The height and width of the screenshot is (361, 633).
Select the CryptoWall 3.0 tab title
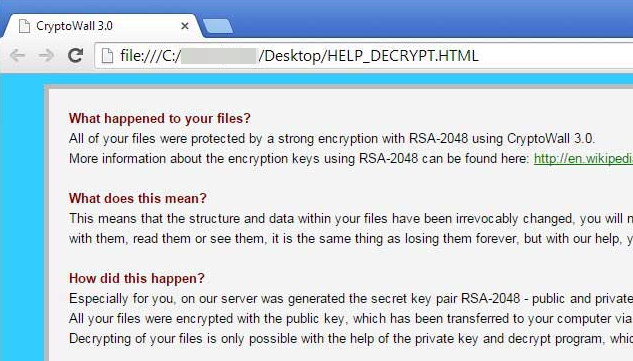74,26
